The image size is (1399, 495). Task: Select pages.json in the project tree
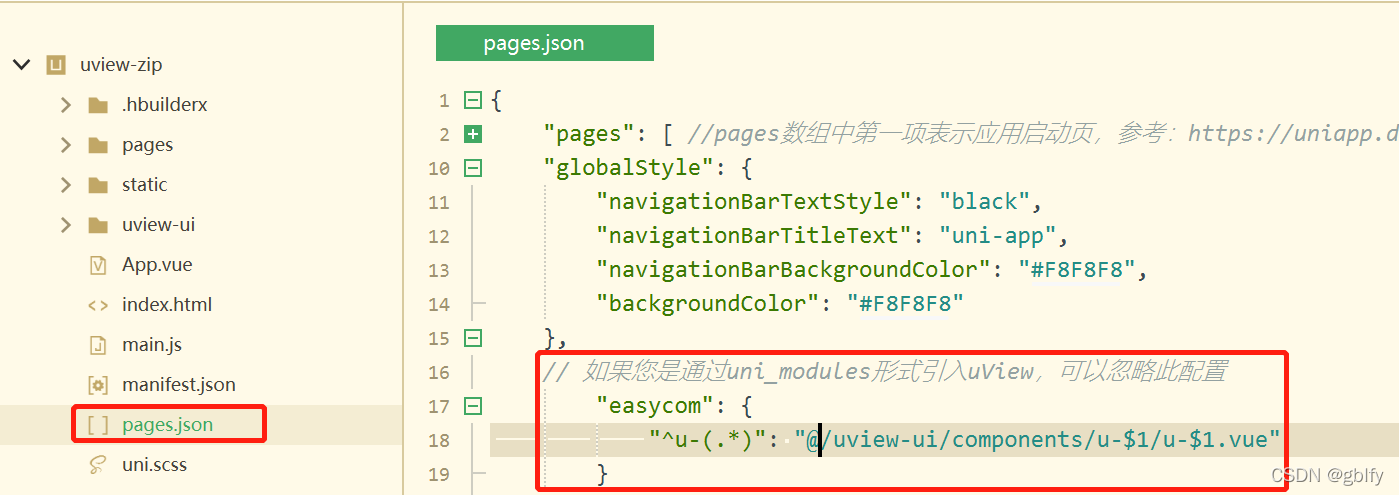click(168, 425)
